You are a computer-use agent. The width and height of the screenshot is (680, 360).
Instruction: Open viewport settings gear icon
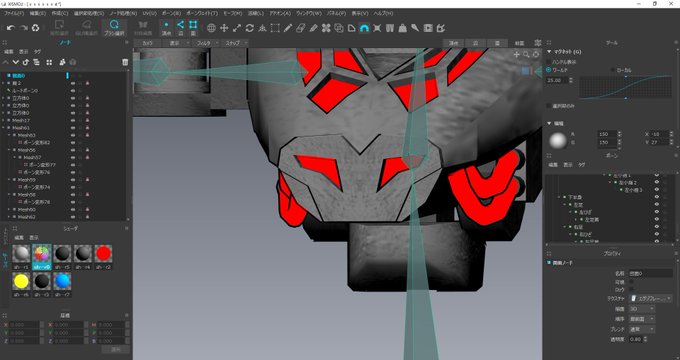point(538,43)
